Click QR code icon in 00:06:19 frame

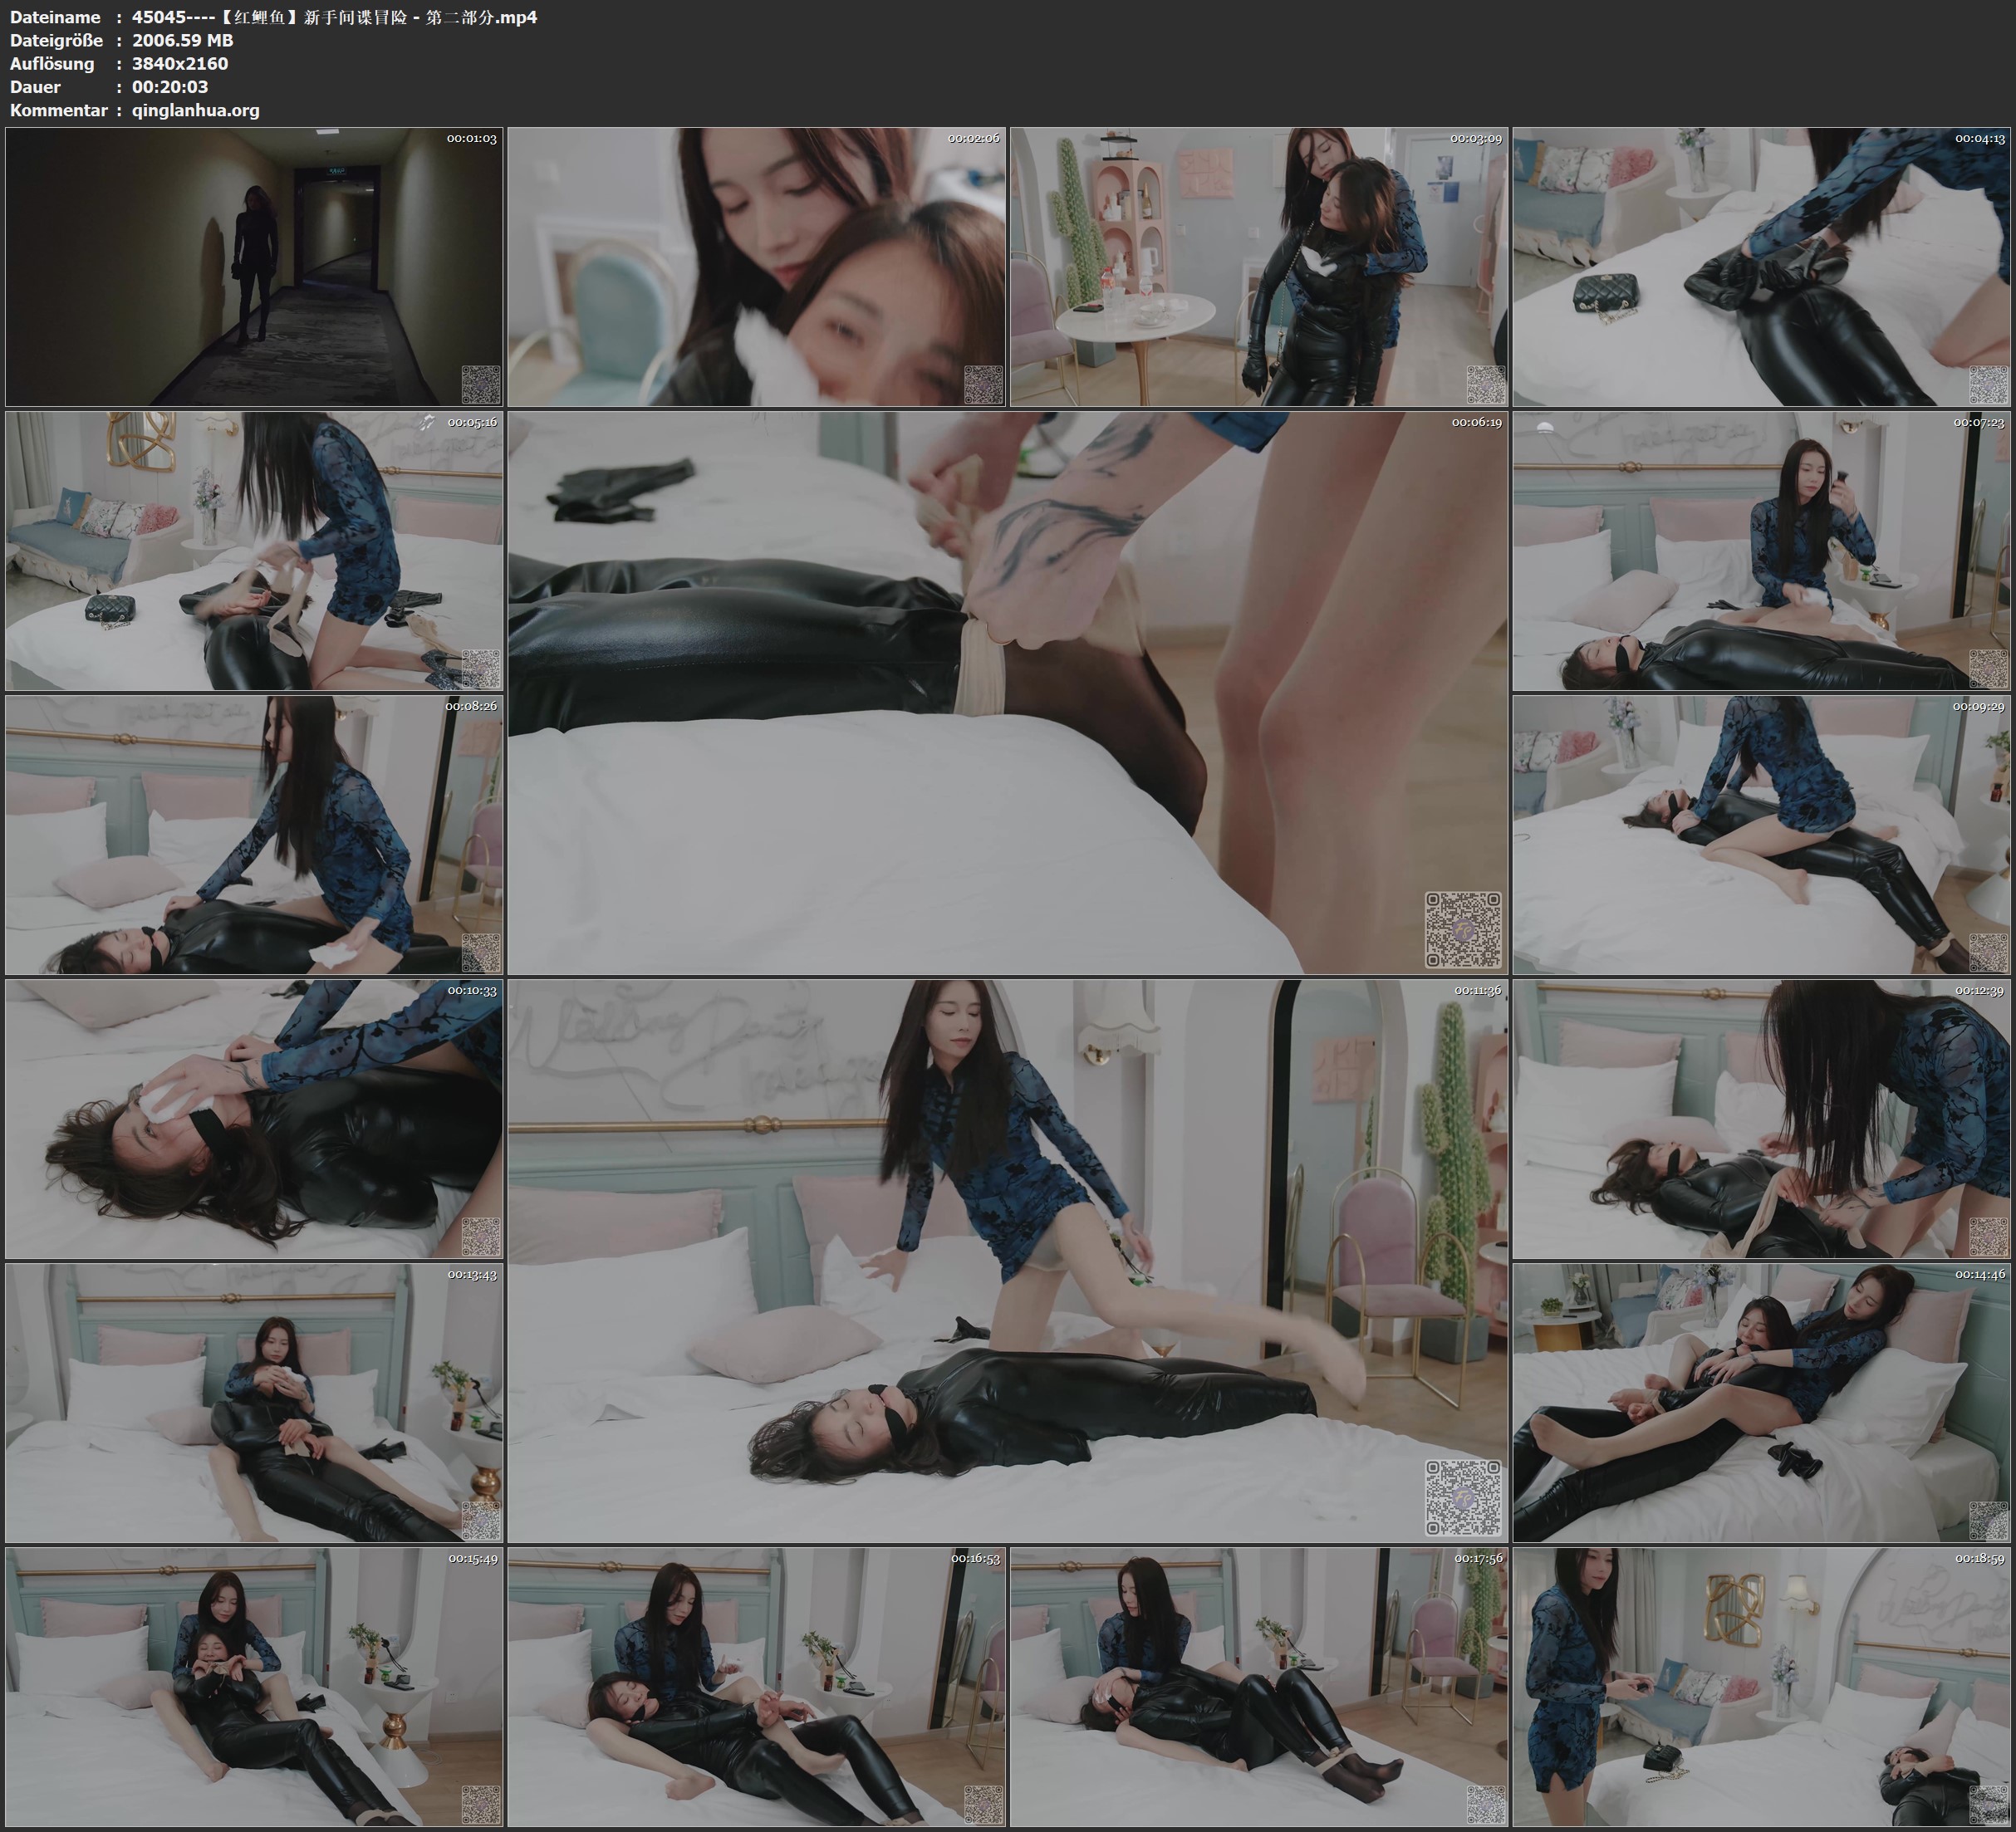click(x=1462, y=930)
